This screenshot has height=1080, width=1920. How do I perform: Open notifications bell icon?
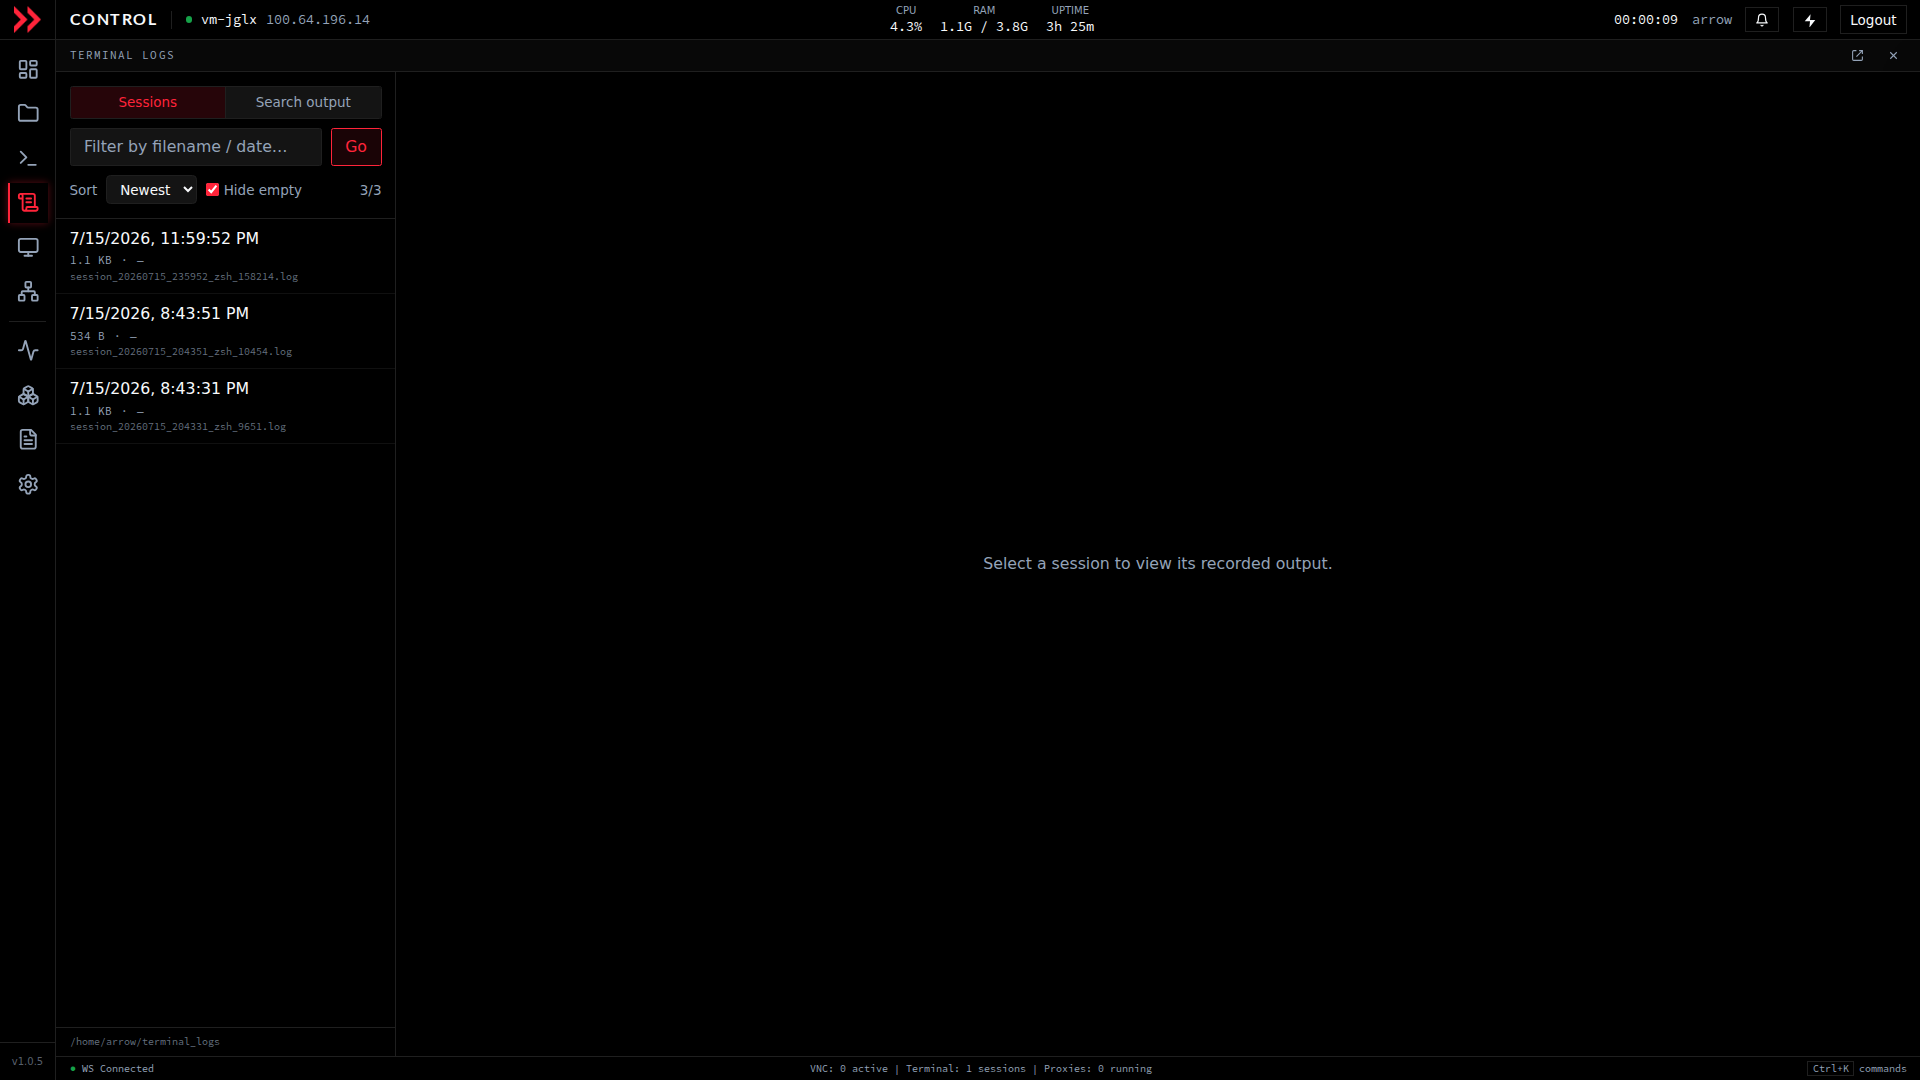point(1762,20)
